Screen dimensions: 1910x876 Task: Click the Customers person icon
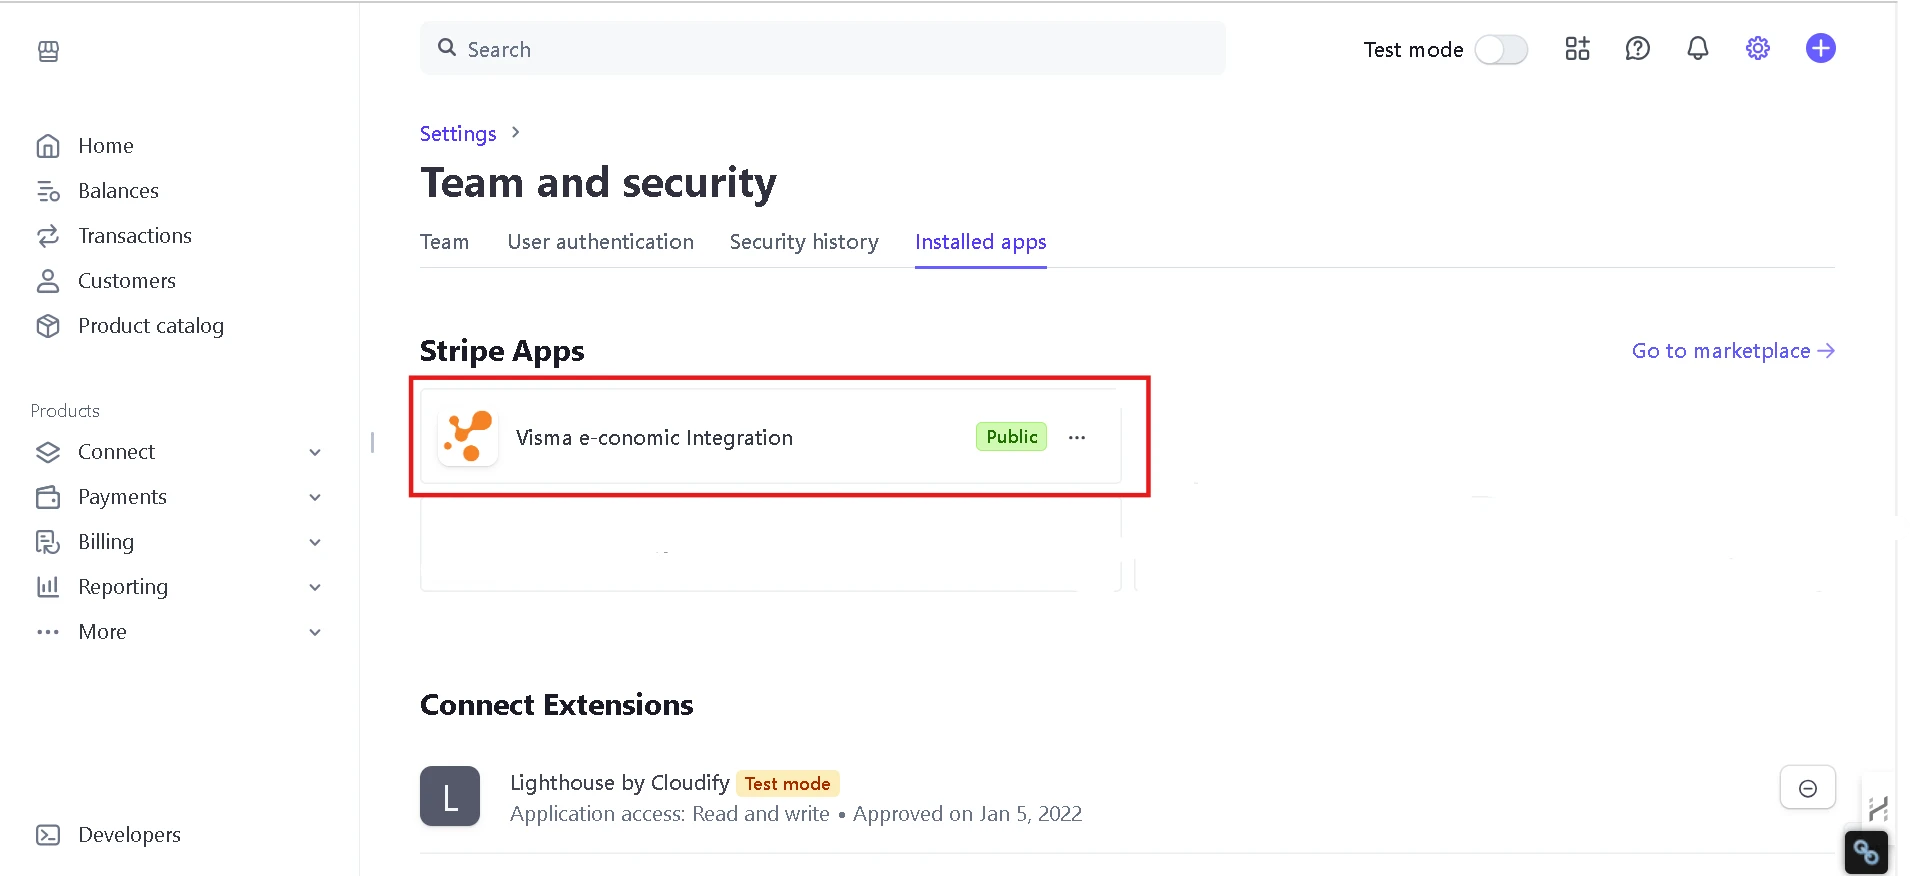(48, 281)
